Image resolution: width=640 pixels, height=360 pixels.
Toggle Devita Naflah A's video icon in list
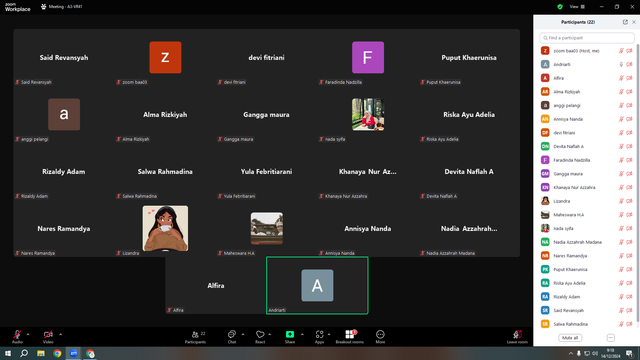(629, 147)
